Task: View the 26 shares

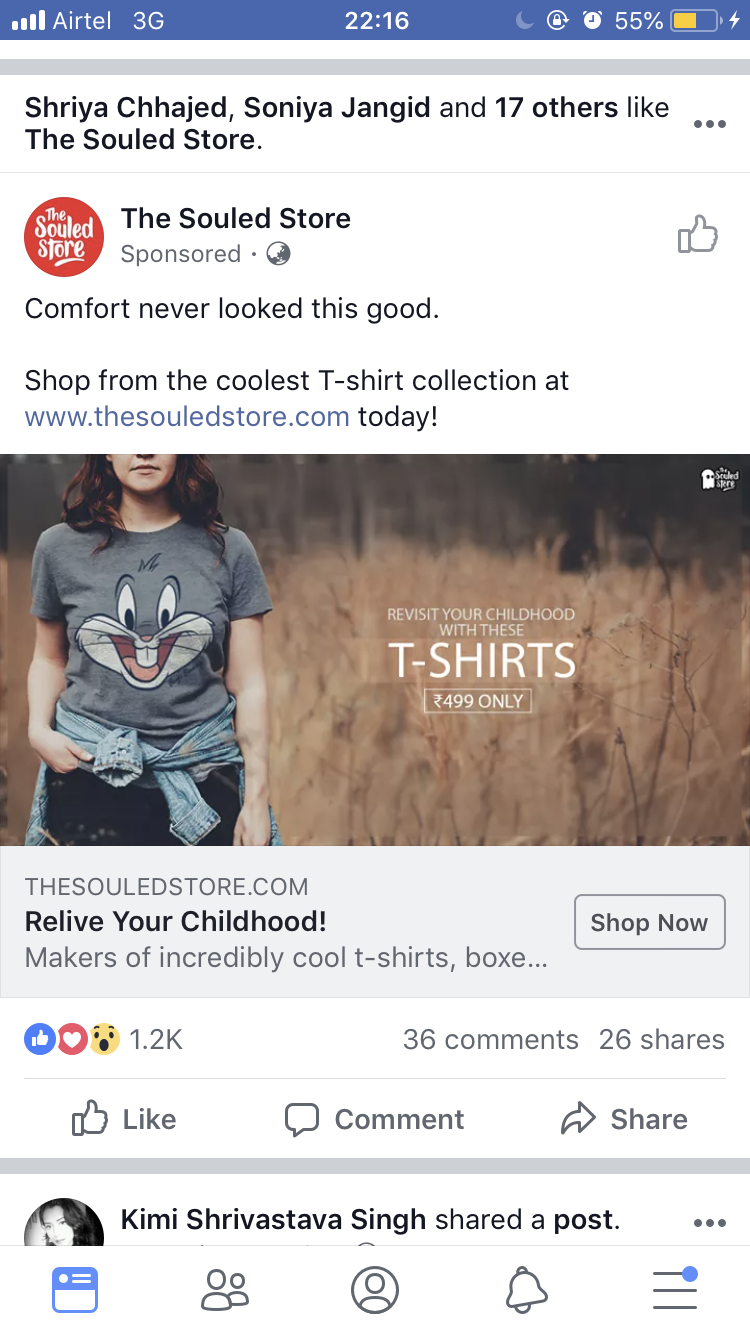Action: (661, 1040)
